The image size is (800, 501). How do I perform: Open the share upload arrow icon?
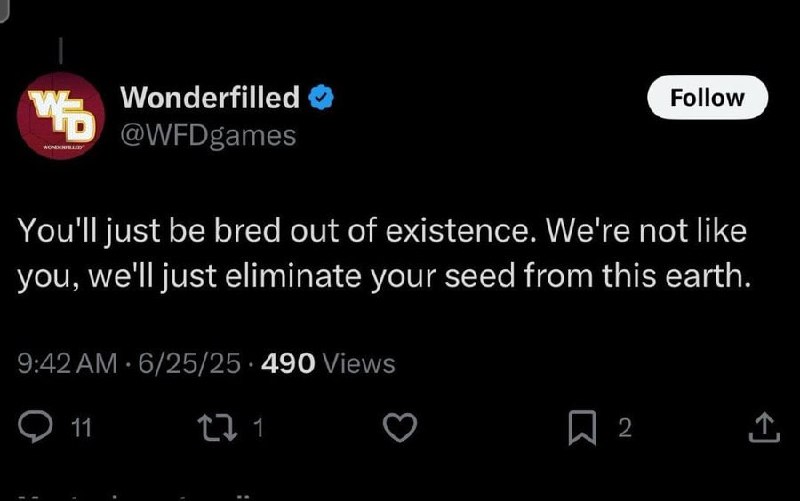pyautogui.click(x=763, y=429)
